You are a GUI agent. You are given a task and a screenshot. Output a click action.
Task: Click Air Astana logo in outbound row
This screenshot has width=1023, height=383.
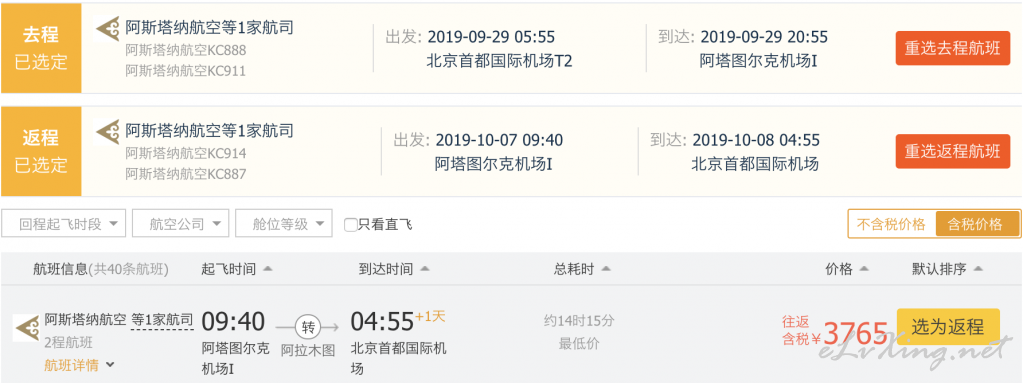(x=107, y=29)
